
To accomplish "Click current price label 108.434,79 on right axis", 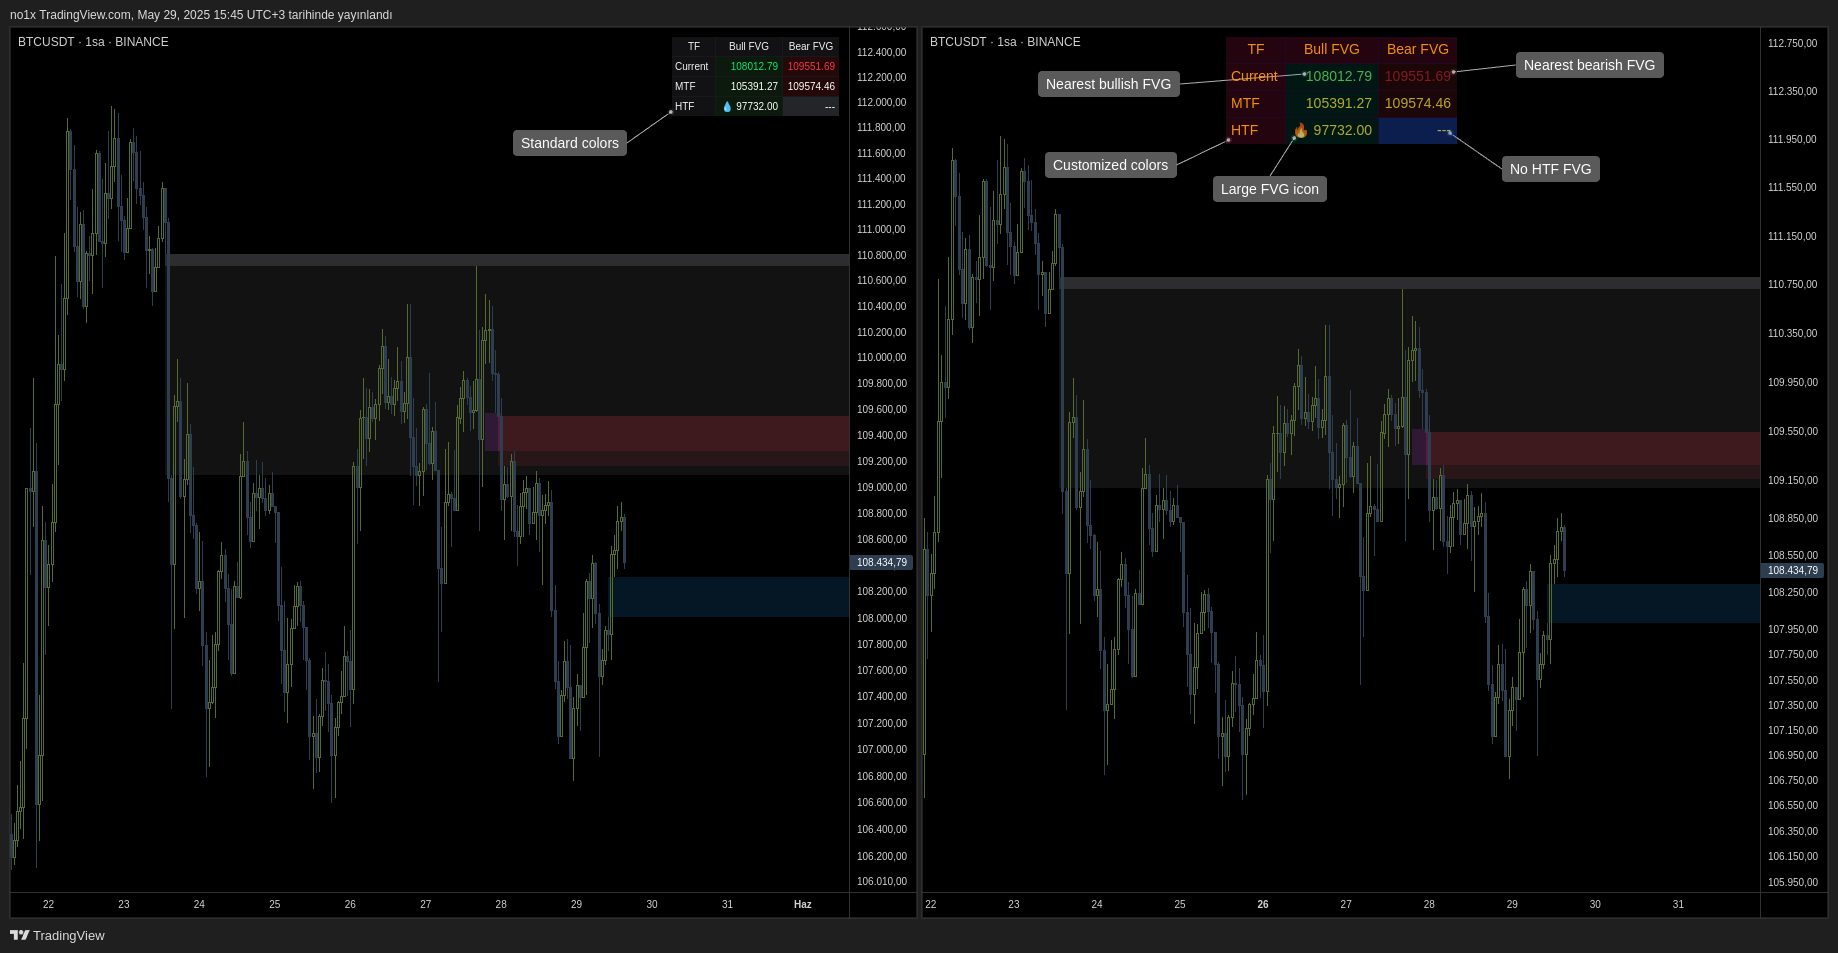I will (1792, 570).
